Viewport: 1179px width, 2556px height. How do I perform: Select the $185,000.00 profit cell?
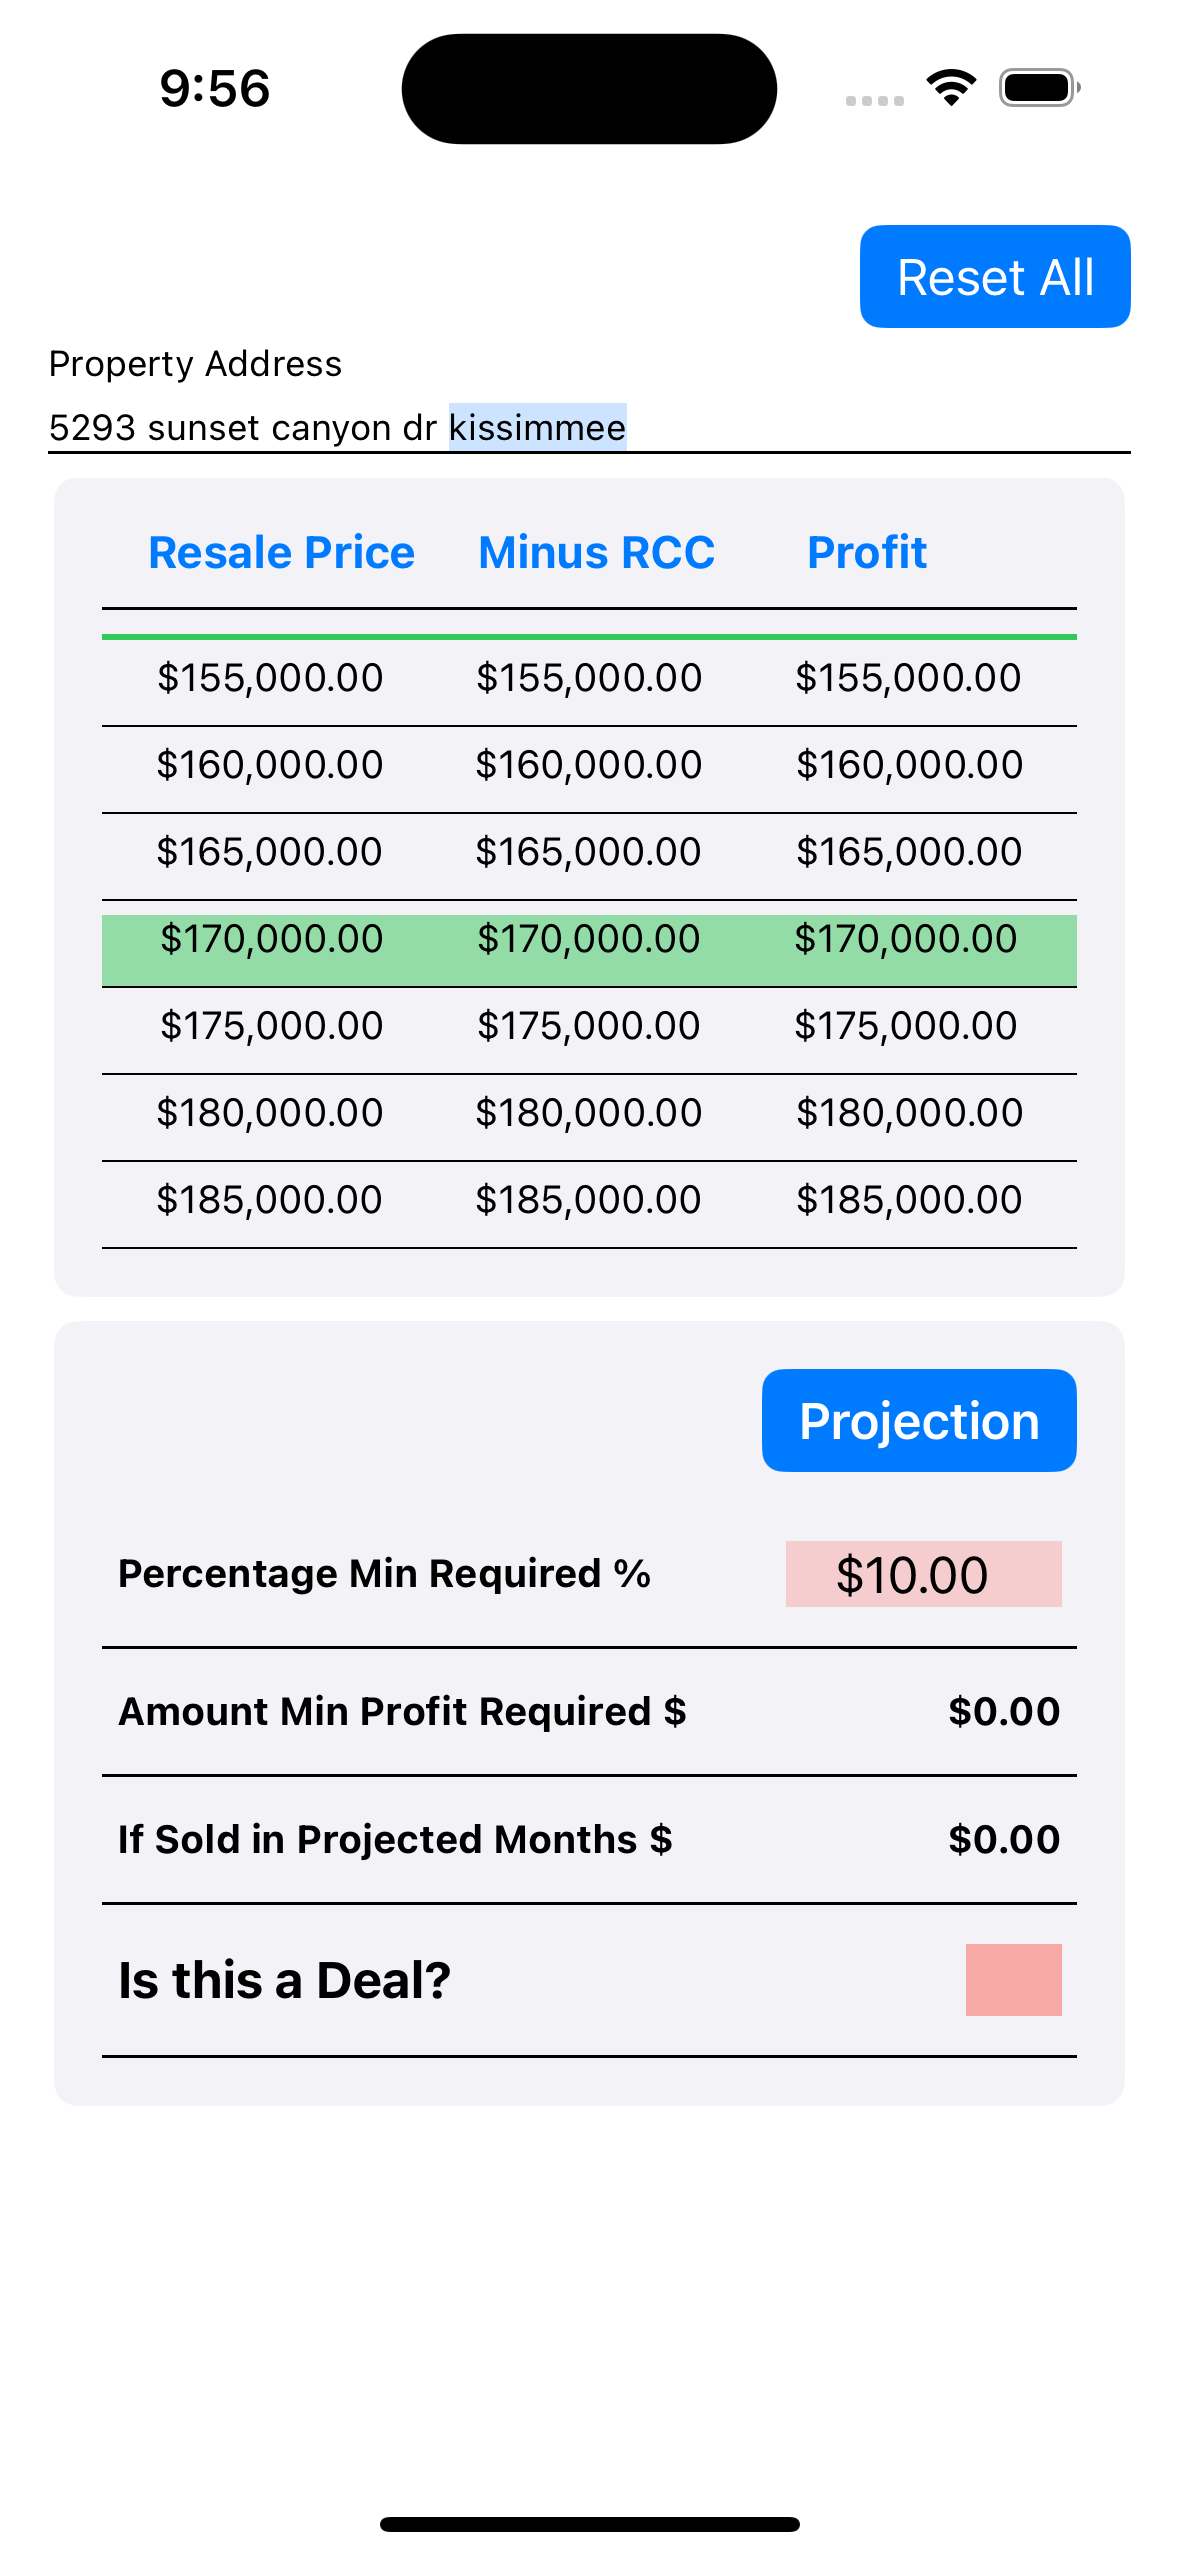pyautogui.click(x=908, y=1200)
